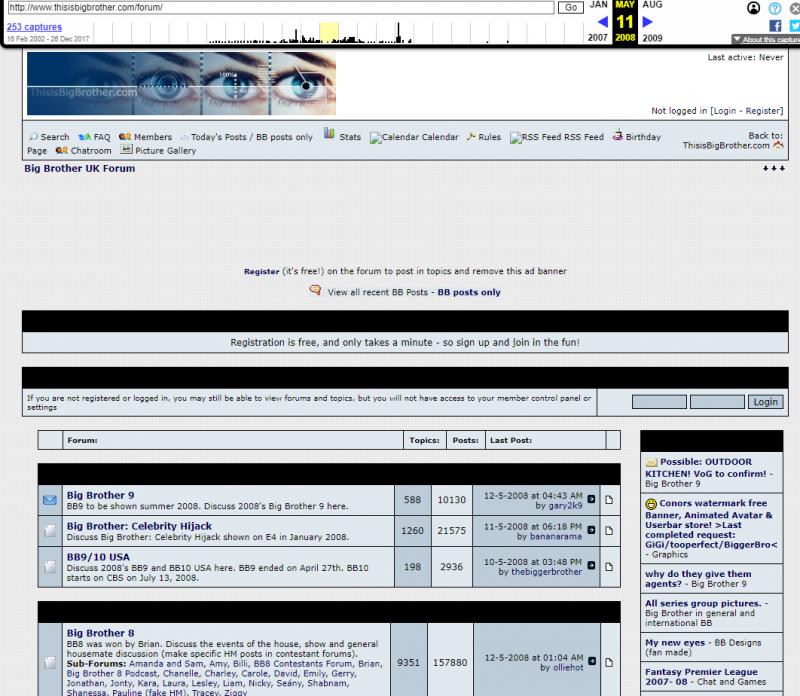Screen dimensions: 800x696
Task: Click the Wayback Machine URL input field
Action: click(280, 8)
